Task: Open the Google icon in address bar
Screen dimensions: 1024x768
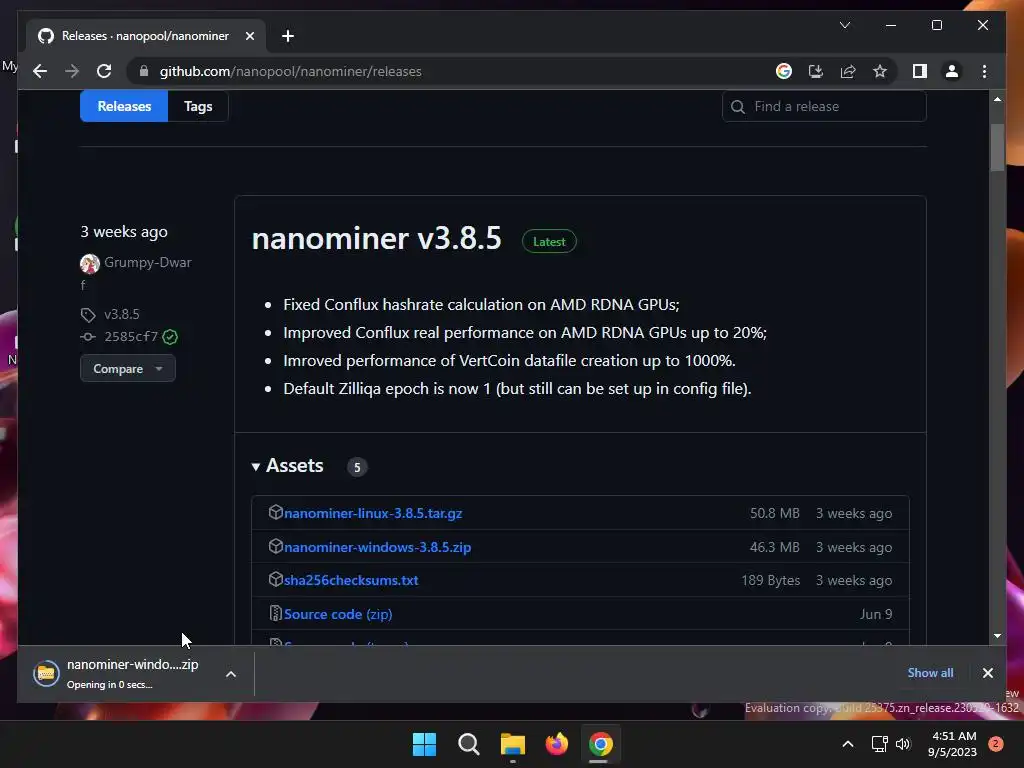Action: 784,71
